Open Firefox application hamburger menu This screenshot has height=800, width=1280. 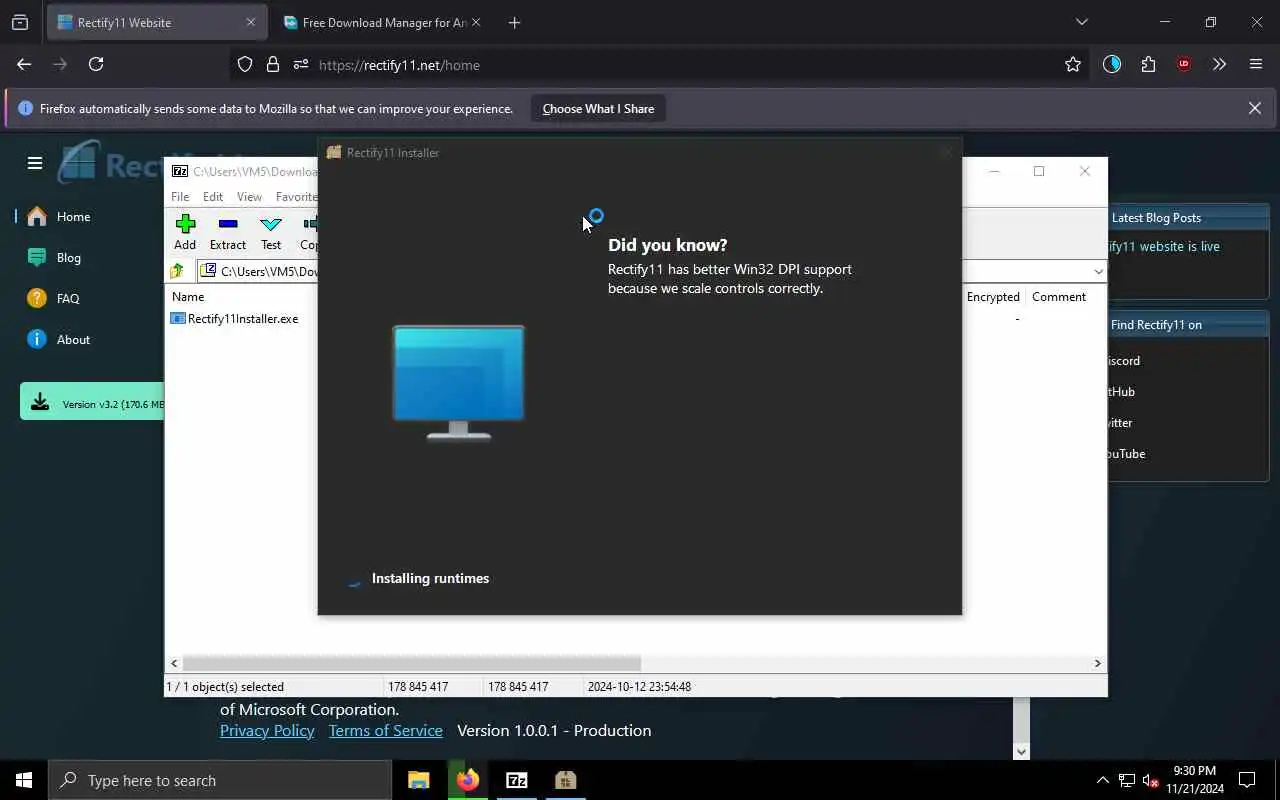[x=1256, y=64]
